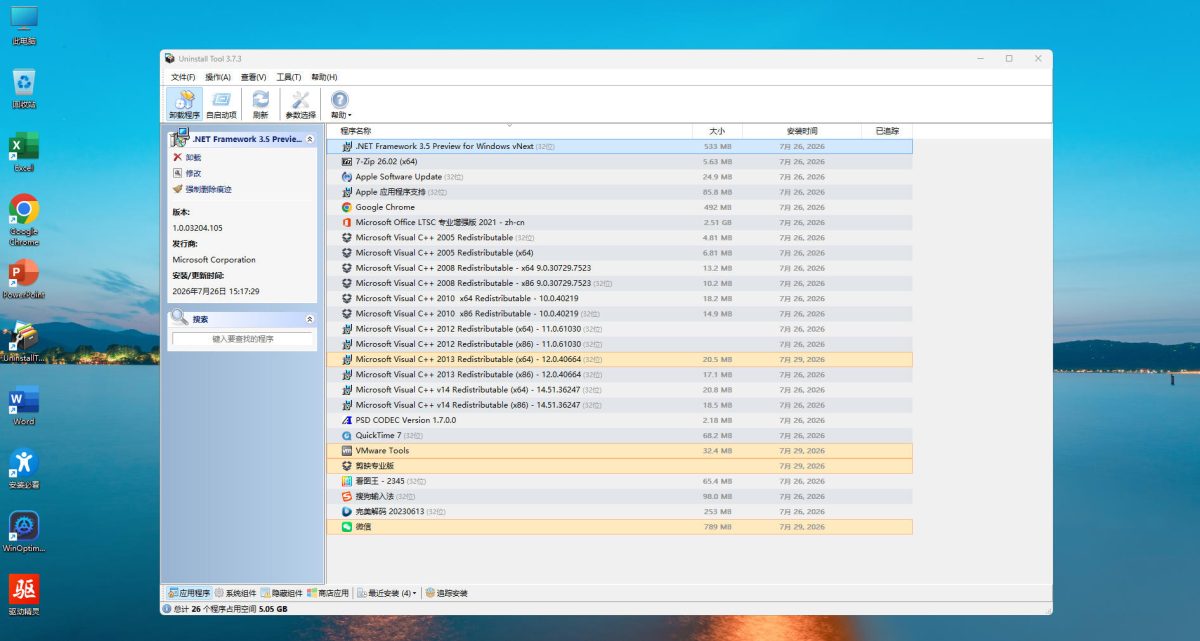The height and width of the screenshot is (641, 1200).
Task: Open the Word desktop shortcut
Action: [x=24, y=406]
